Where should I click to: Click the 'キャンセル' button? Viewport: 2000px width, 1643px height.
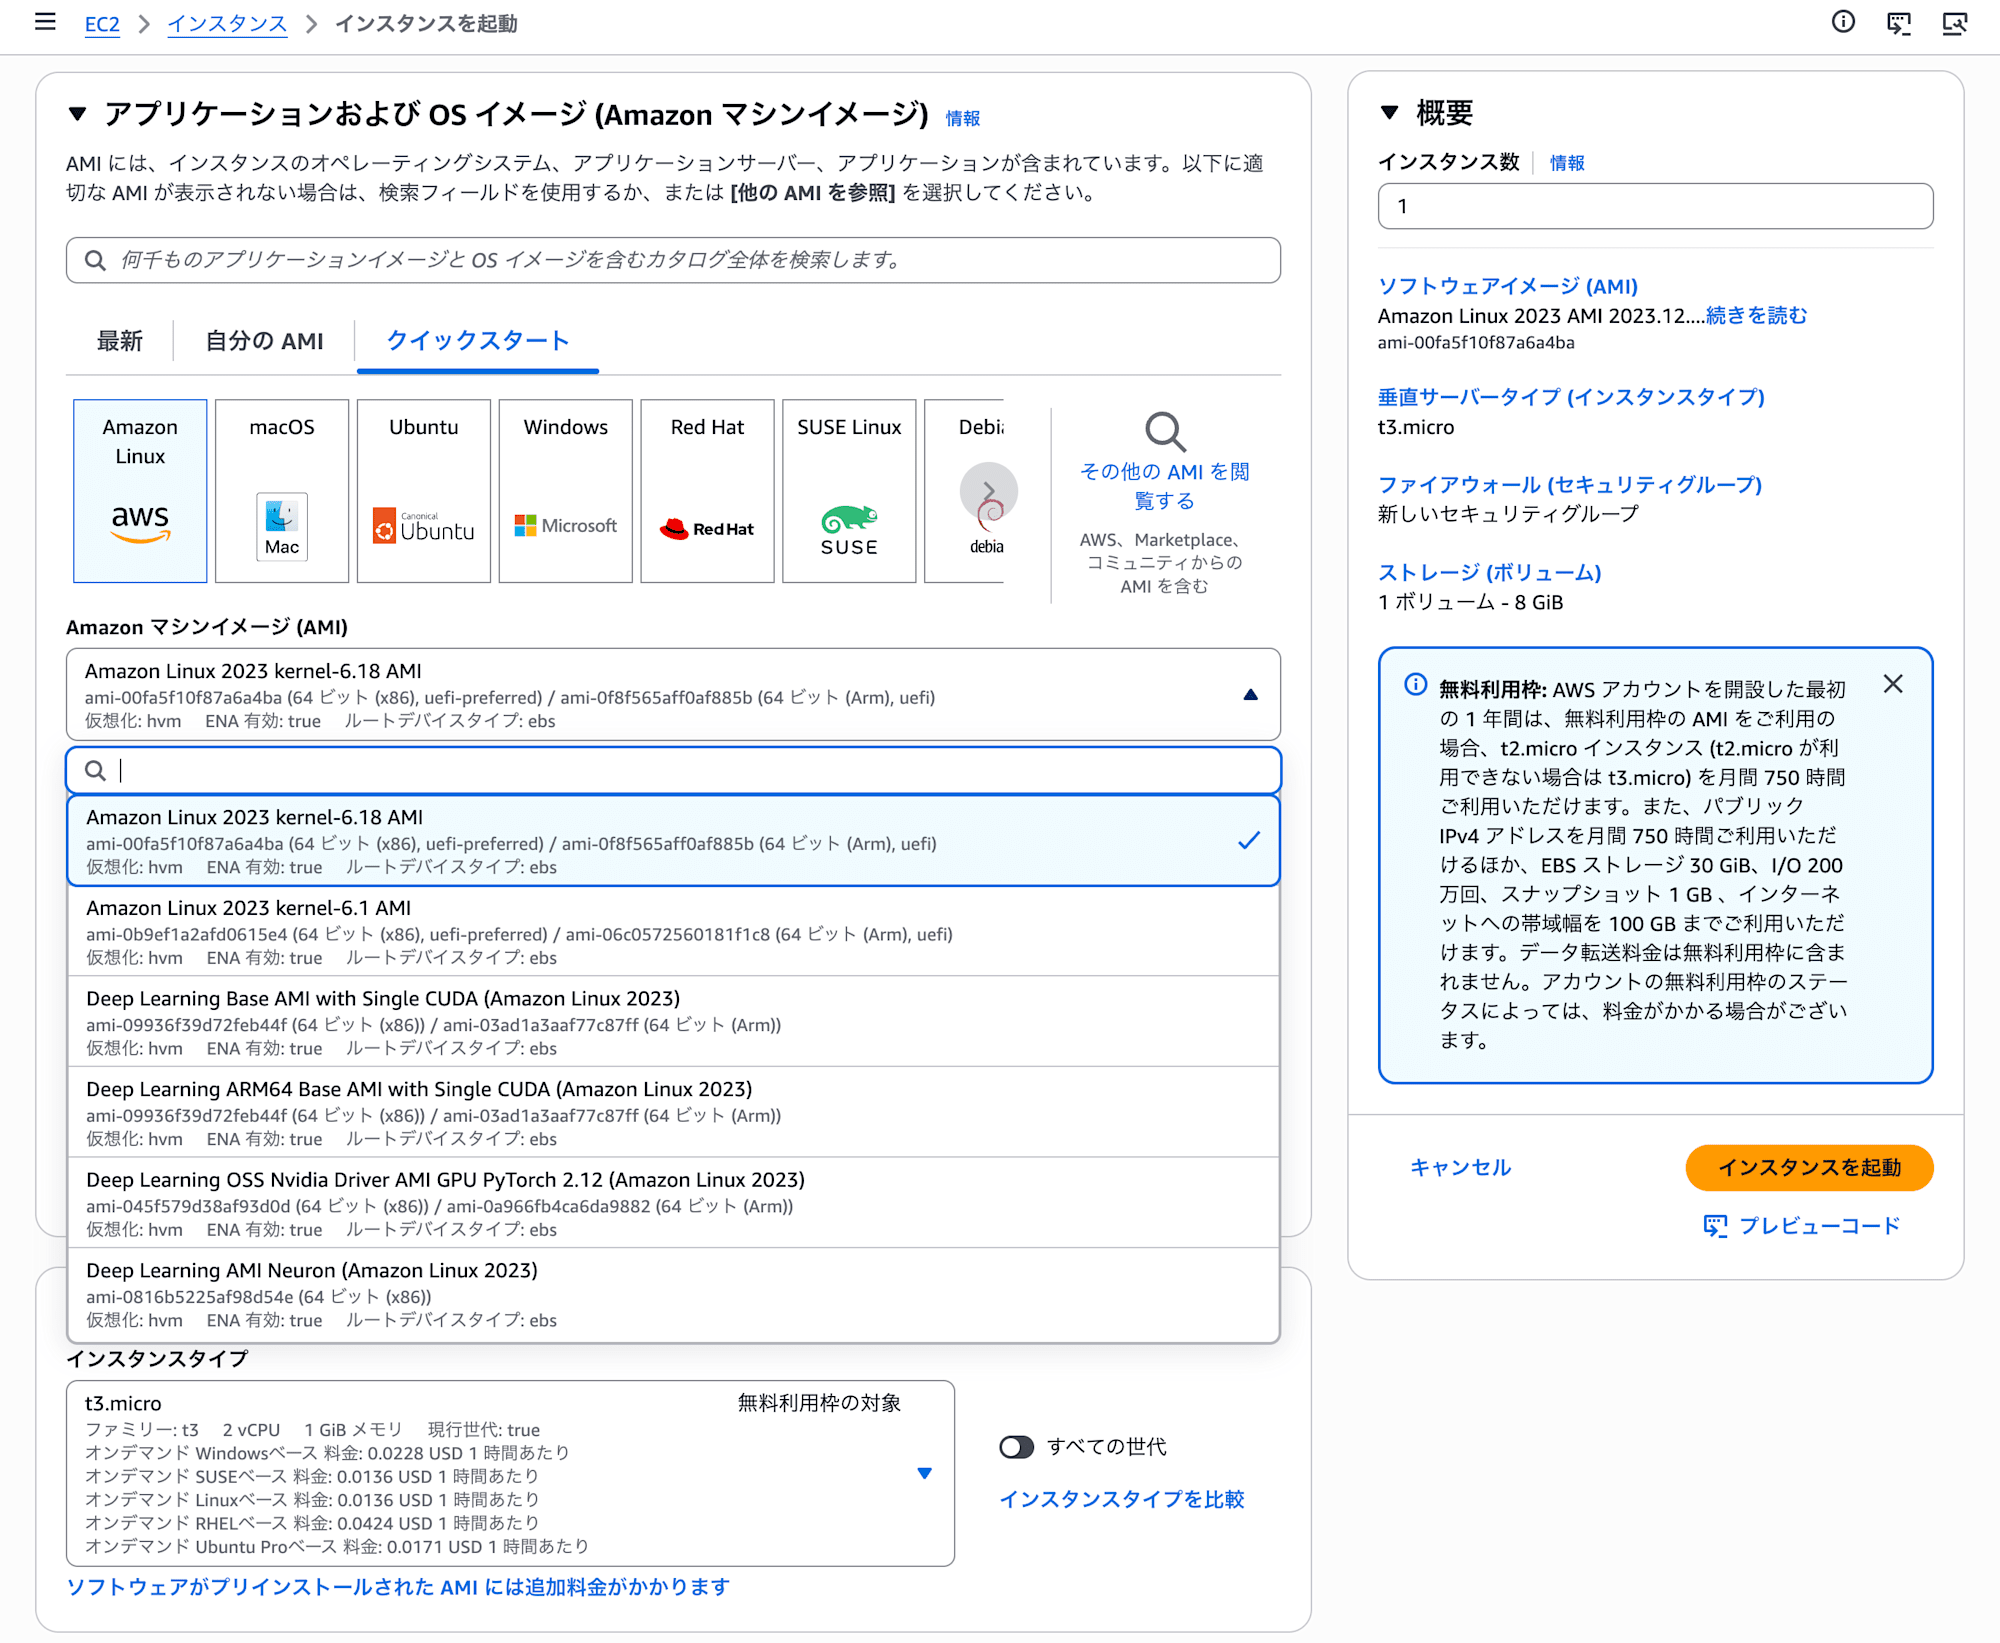tap(1461, 1168)
